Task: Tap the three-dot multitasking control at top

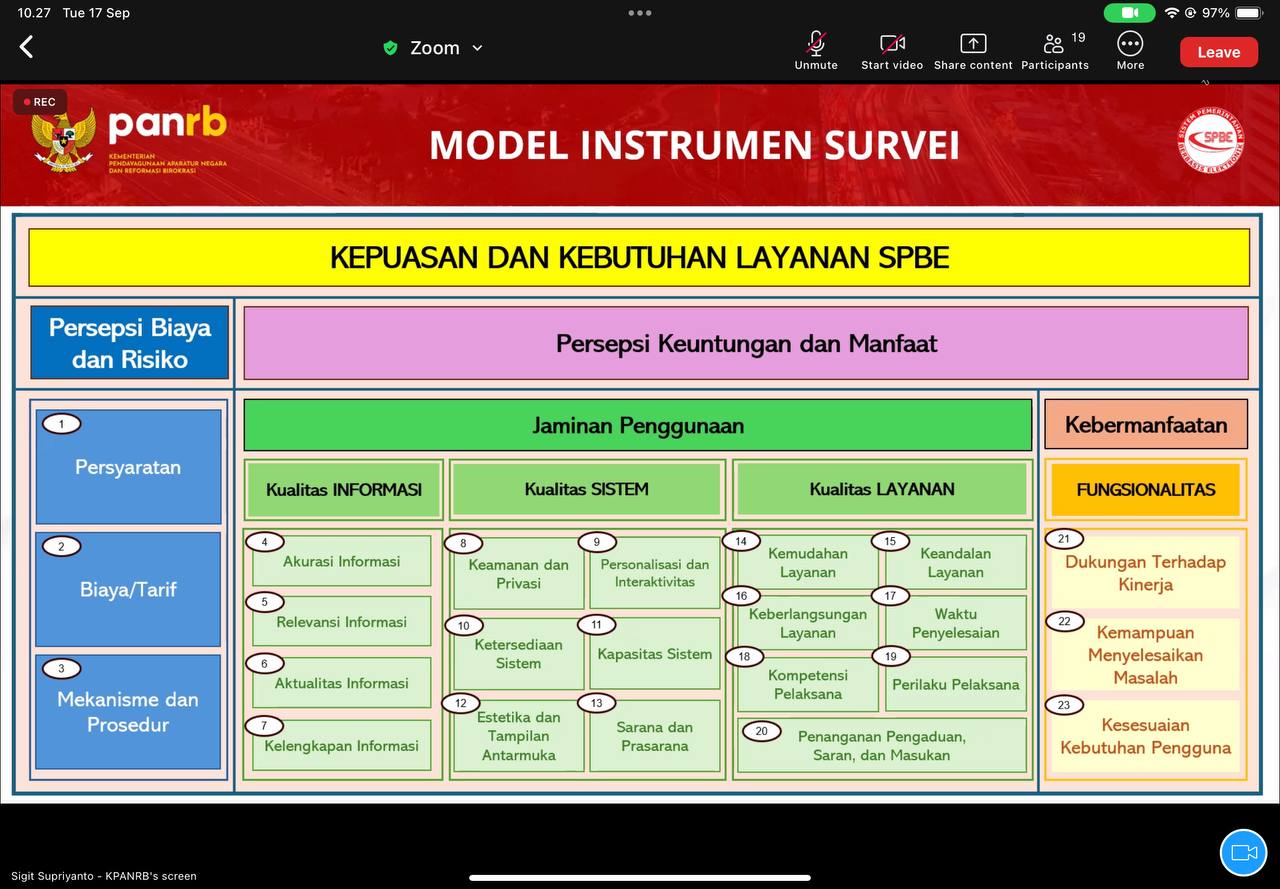Action: coord(640,13)
